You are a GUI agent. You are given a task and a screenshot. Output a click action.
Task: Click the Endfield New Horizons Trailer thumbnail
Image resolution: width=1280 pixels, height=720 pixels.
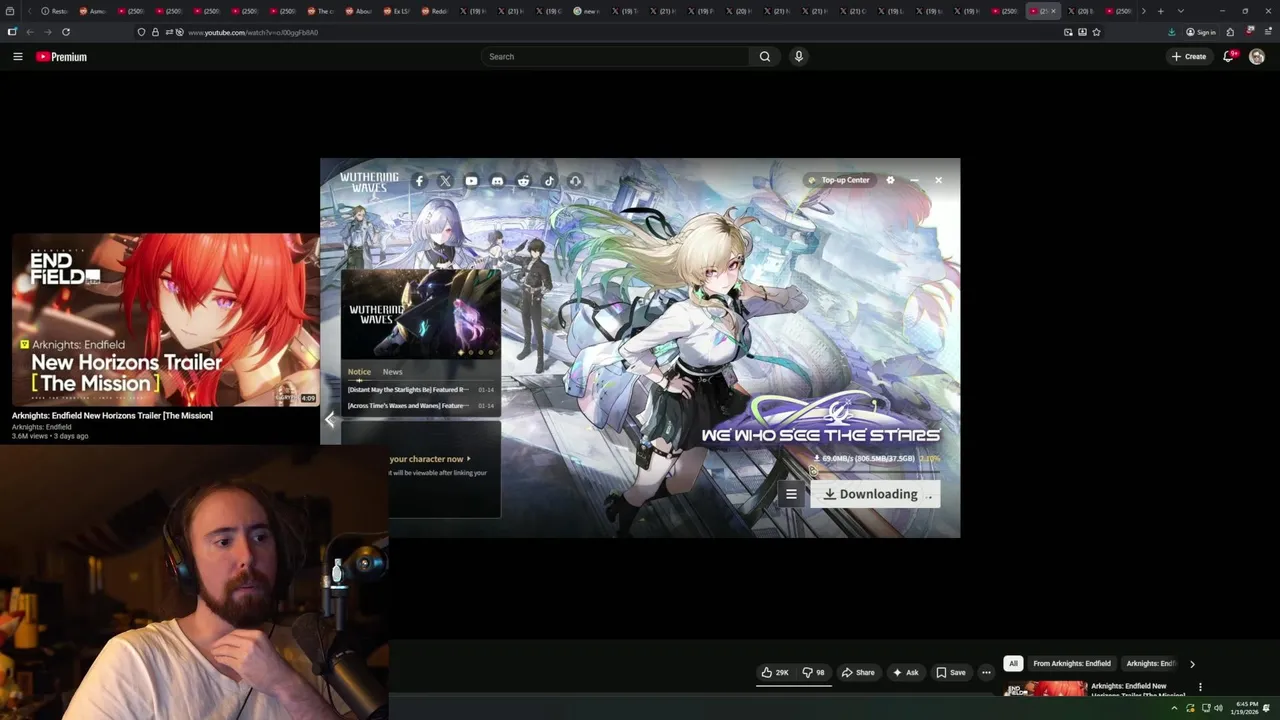(166, 320)
